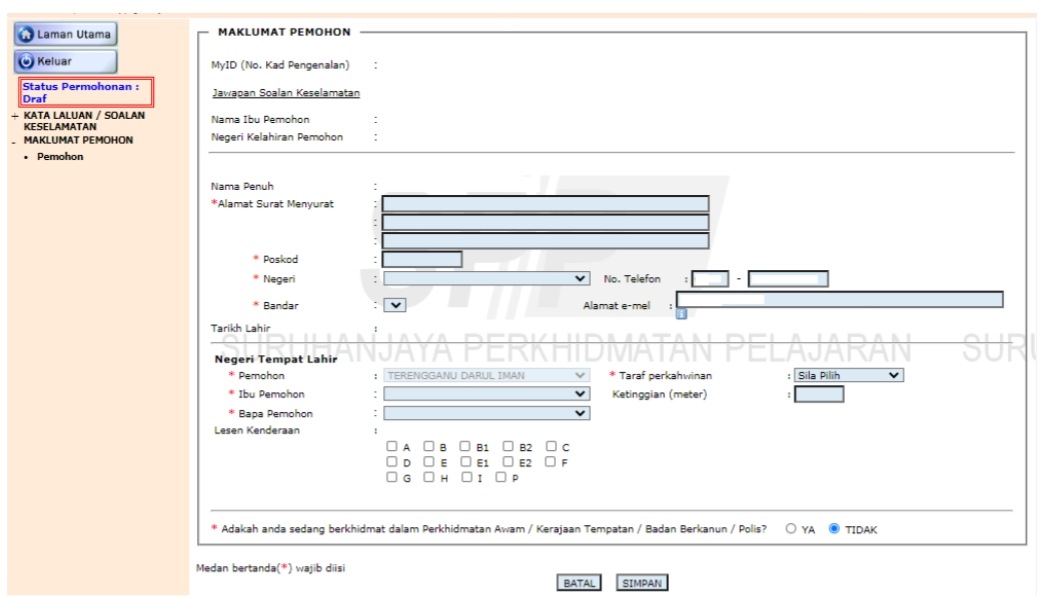
Task: Open the Pemohon Terengganu Darul Iman dropdown
Action: [x=486, y=376]
